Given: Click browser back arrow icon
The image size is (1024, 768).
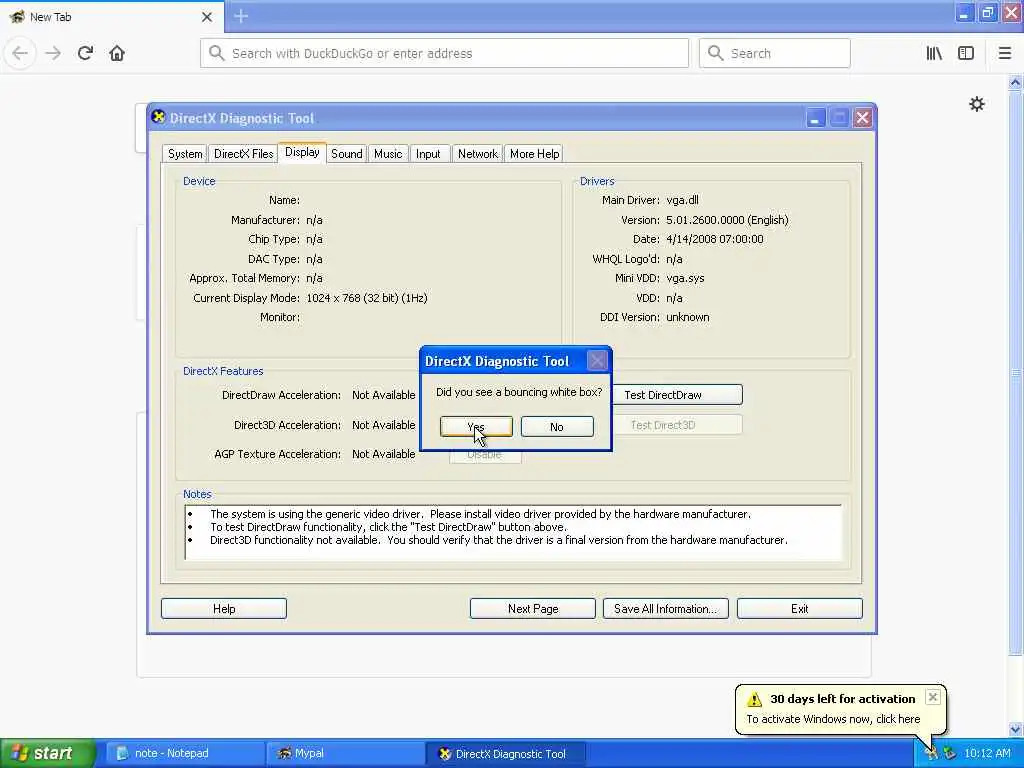Looking at the screenshot, I should coord(20,53).
